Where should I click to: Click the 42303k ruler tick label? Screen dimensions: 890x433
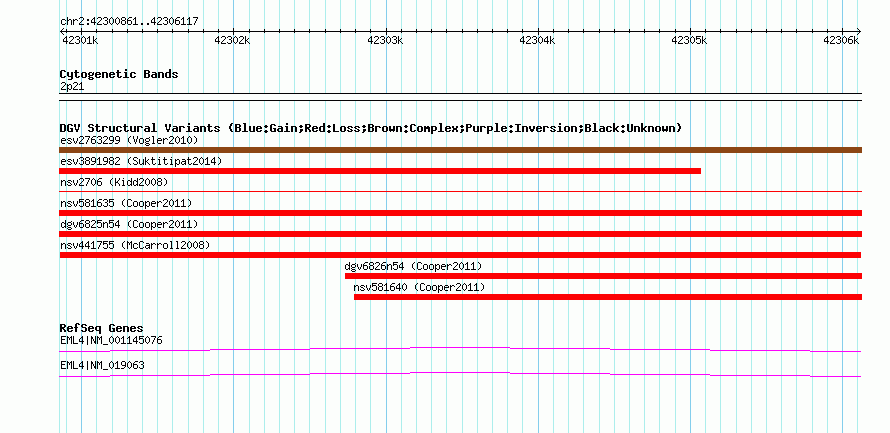[385, 40]
